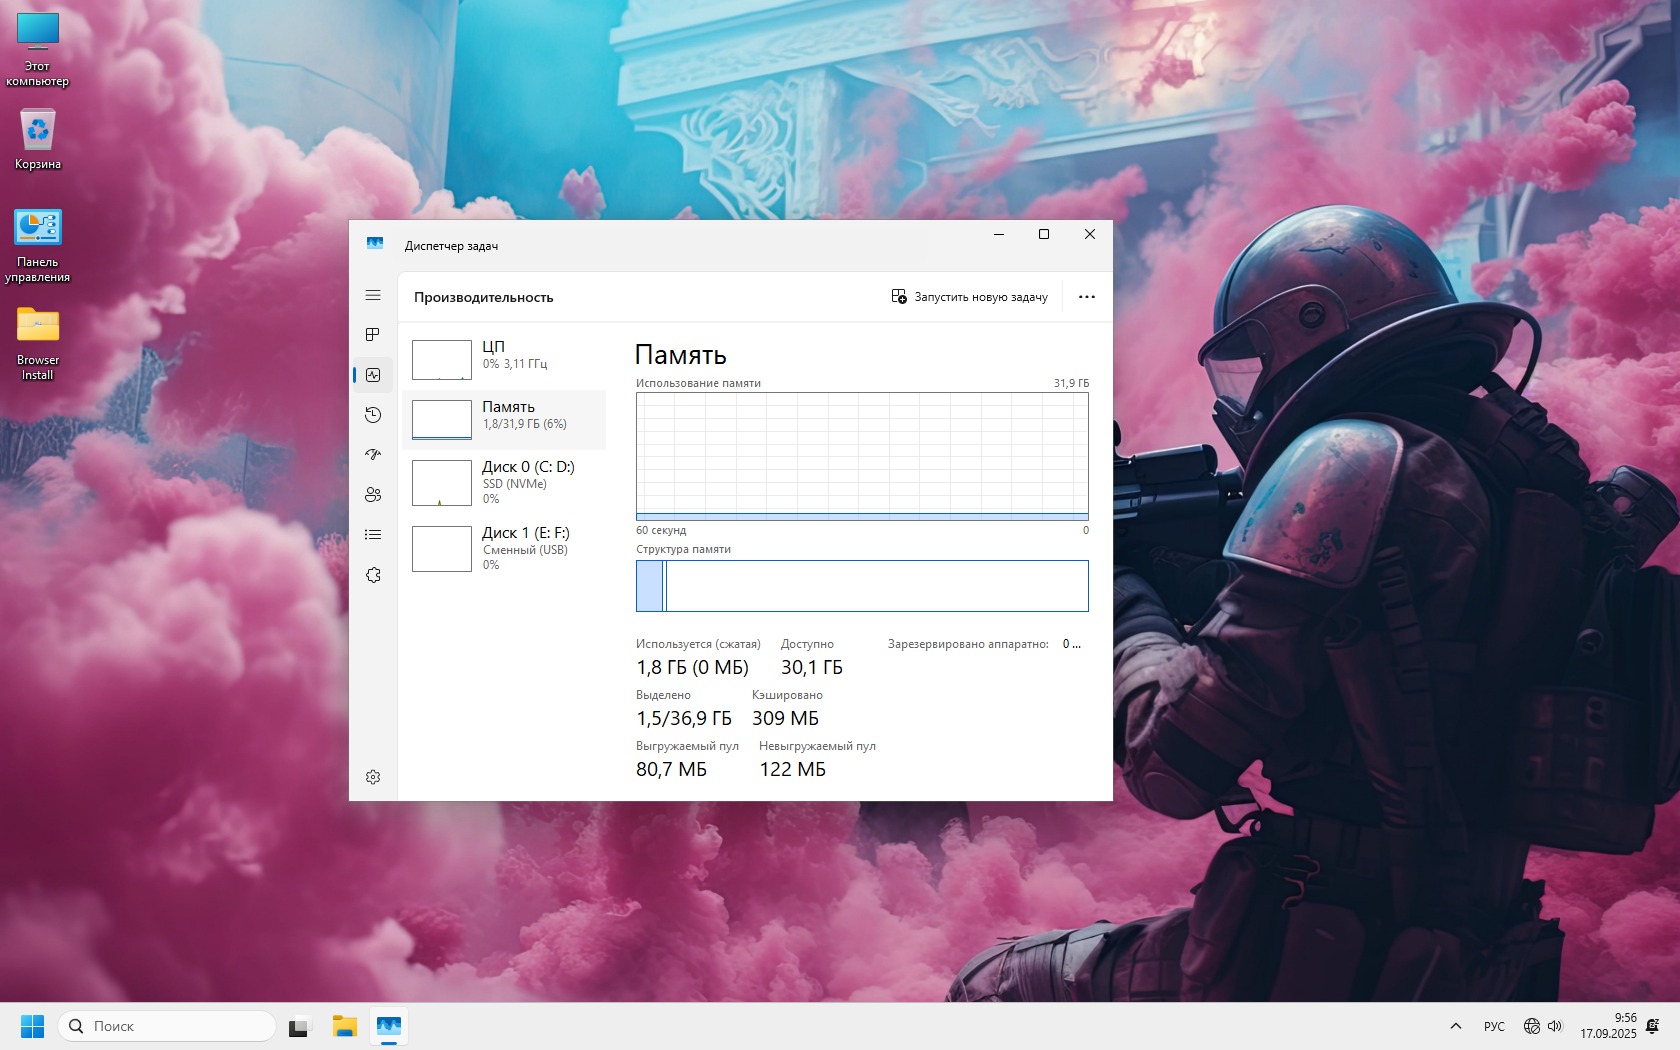Open App history page icon
The width and height of the screenshot is (1680, 1050).
(373, 415)
